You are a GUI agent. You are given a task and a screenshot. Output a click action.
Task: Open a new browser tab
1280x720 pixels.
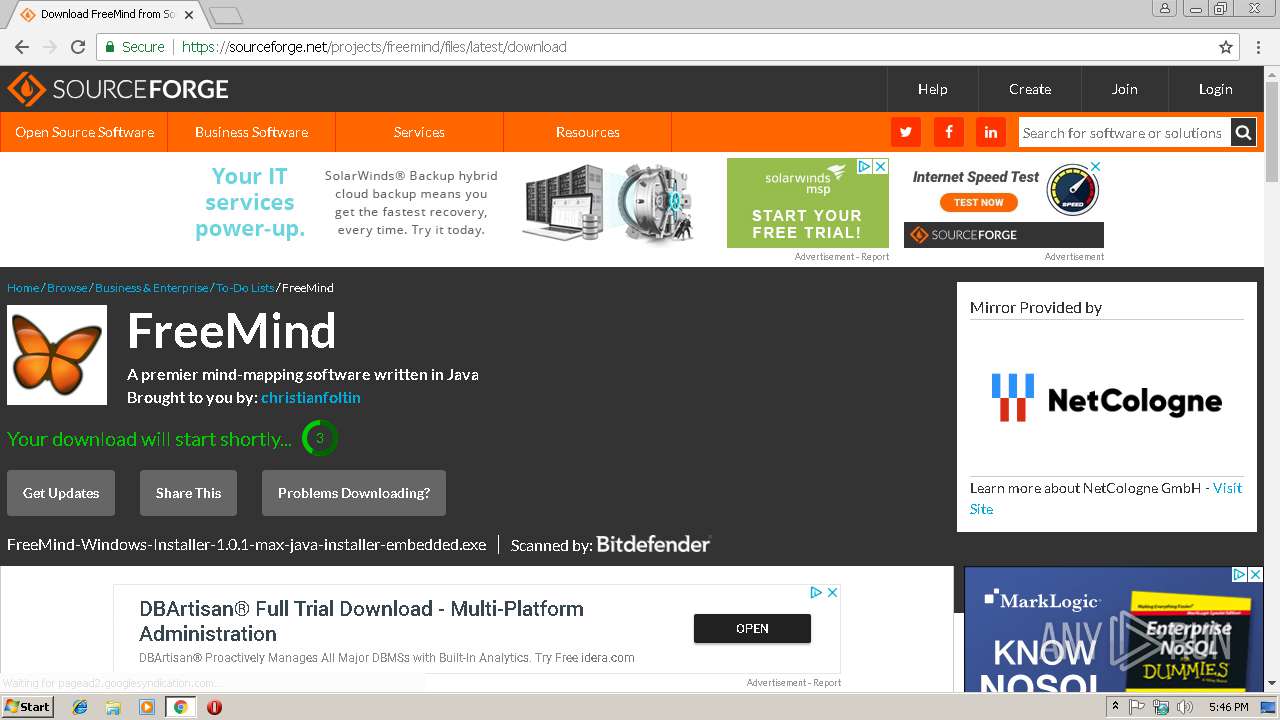(x=226, y=15)
